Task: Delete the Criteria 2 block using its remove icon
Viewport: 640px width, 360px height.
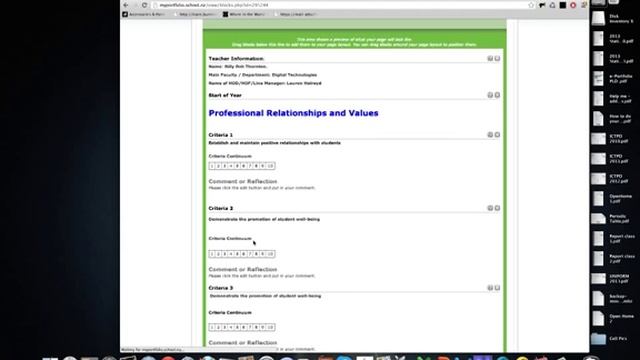Action: pyautogui.click(x=497, y=208)
